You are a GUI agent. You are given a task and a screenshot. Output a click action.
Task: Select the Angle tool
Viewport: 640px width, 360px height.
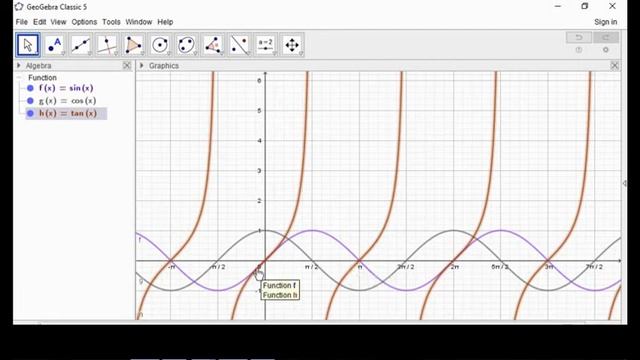[x=213, y=45]
